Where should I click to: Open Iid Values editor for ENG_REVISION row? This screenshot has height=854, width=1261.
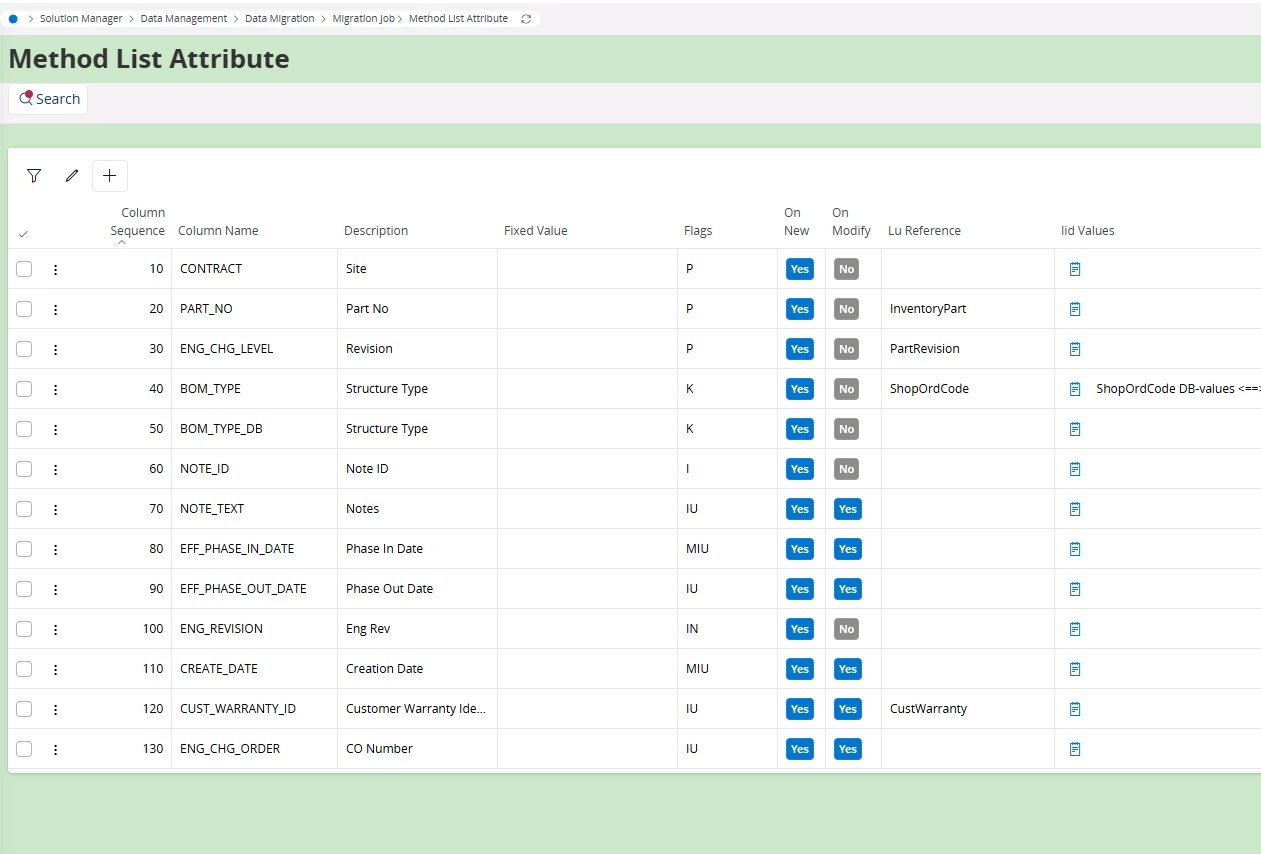tap(1075, 629)
